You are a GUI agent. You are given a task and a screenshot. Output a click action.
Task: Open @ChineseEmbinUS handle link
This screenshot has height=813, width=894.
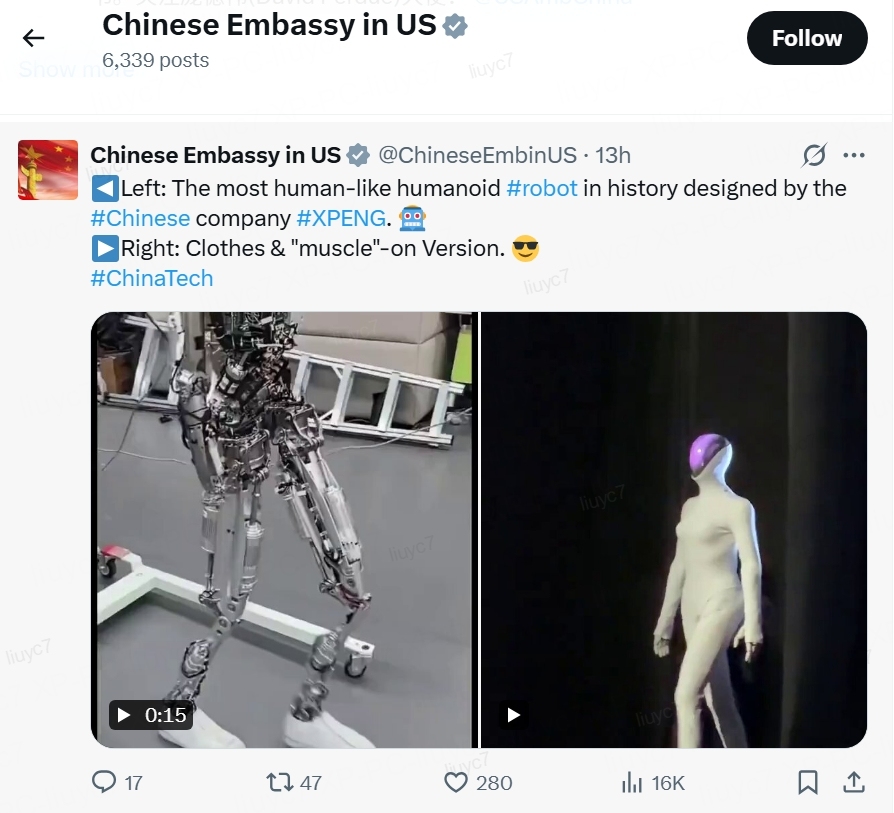(x=477, y=155)
